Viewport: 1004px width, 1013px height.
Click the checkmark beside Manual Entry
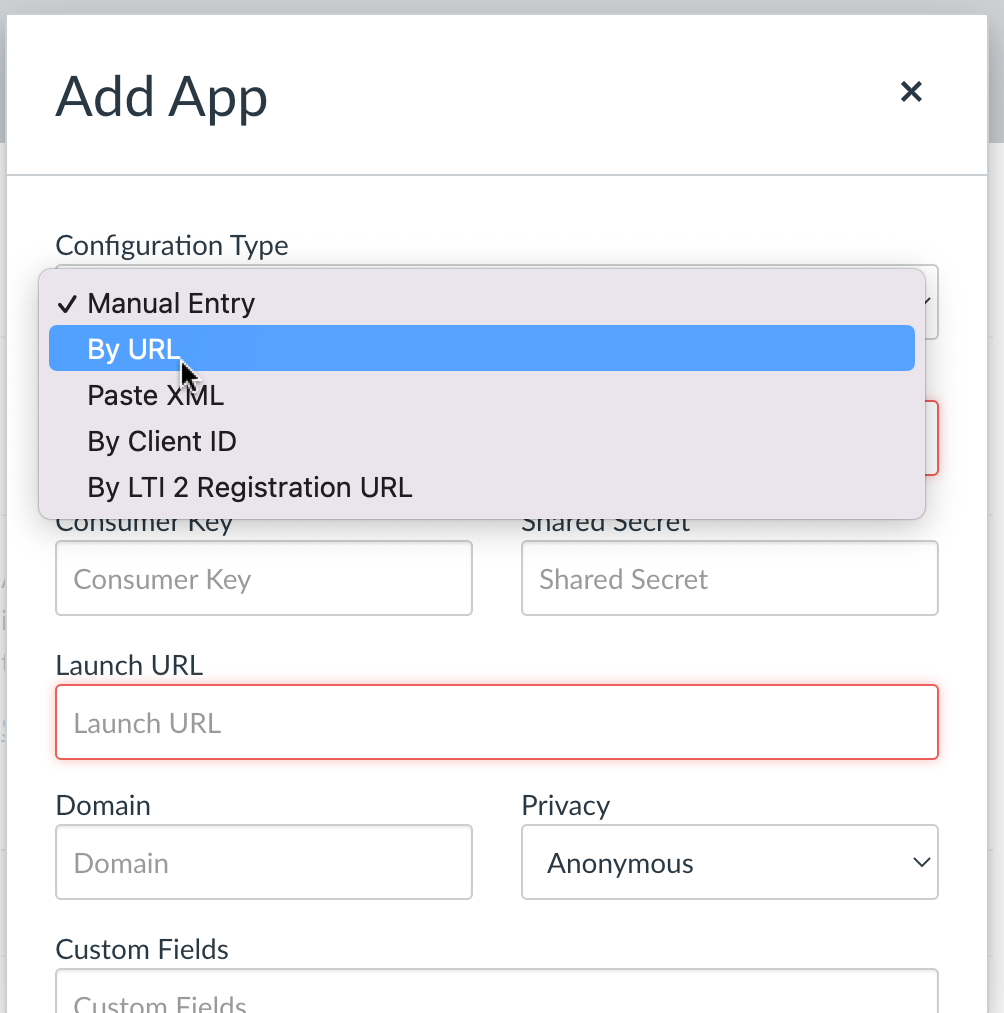(x=67, y=304)
